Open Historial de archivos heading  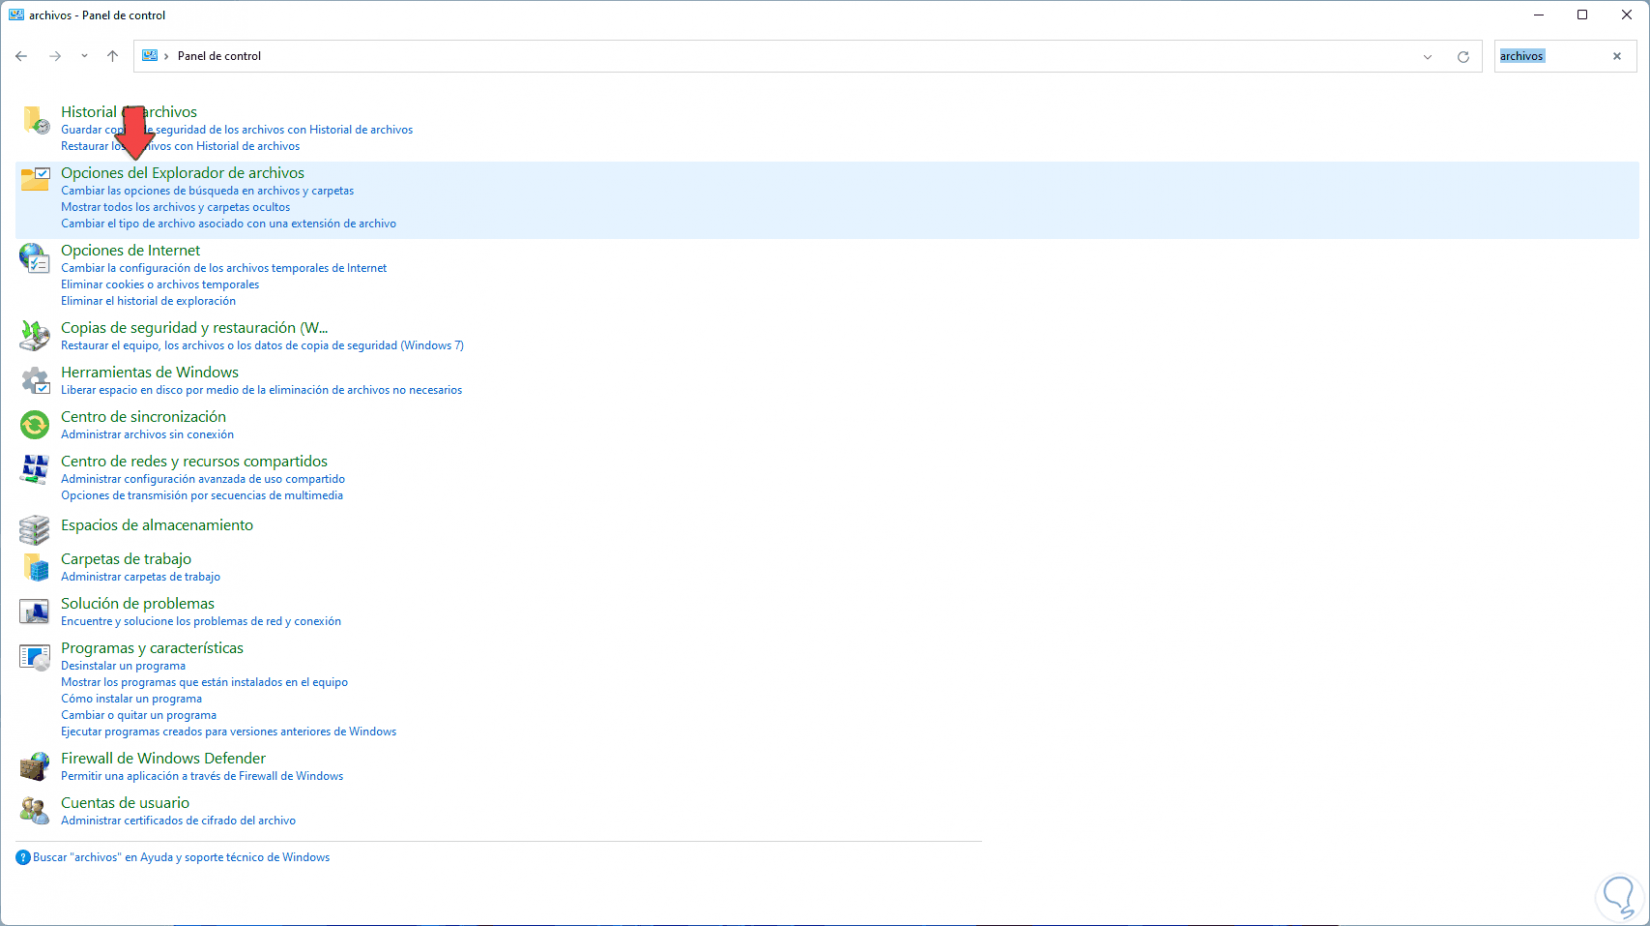click(129, 112)
